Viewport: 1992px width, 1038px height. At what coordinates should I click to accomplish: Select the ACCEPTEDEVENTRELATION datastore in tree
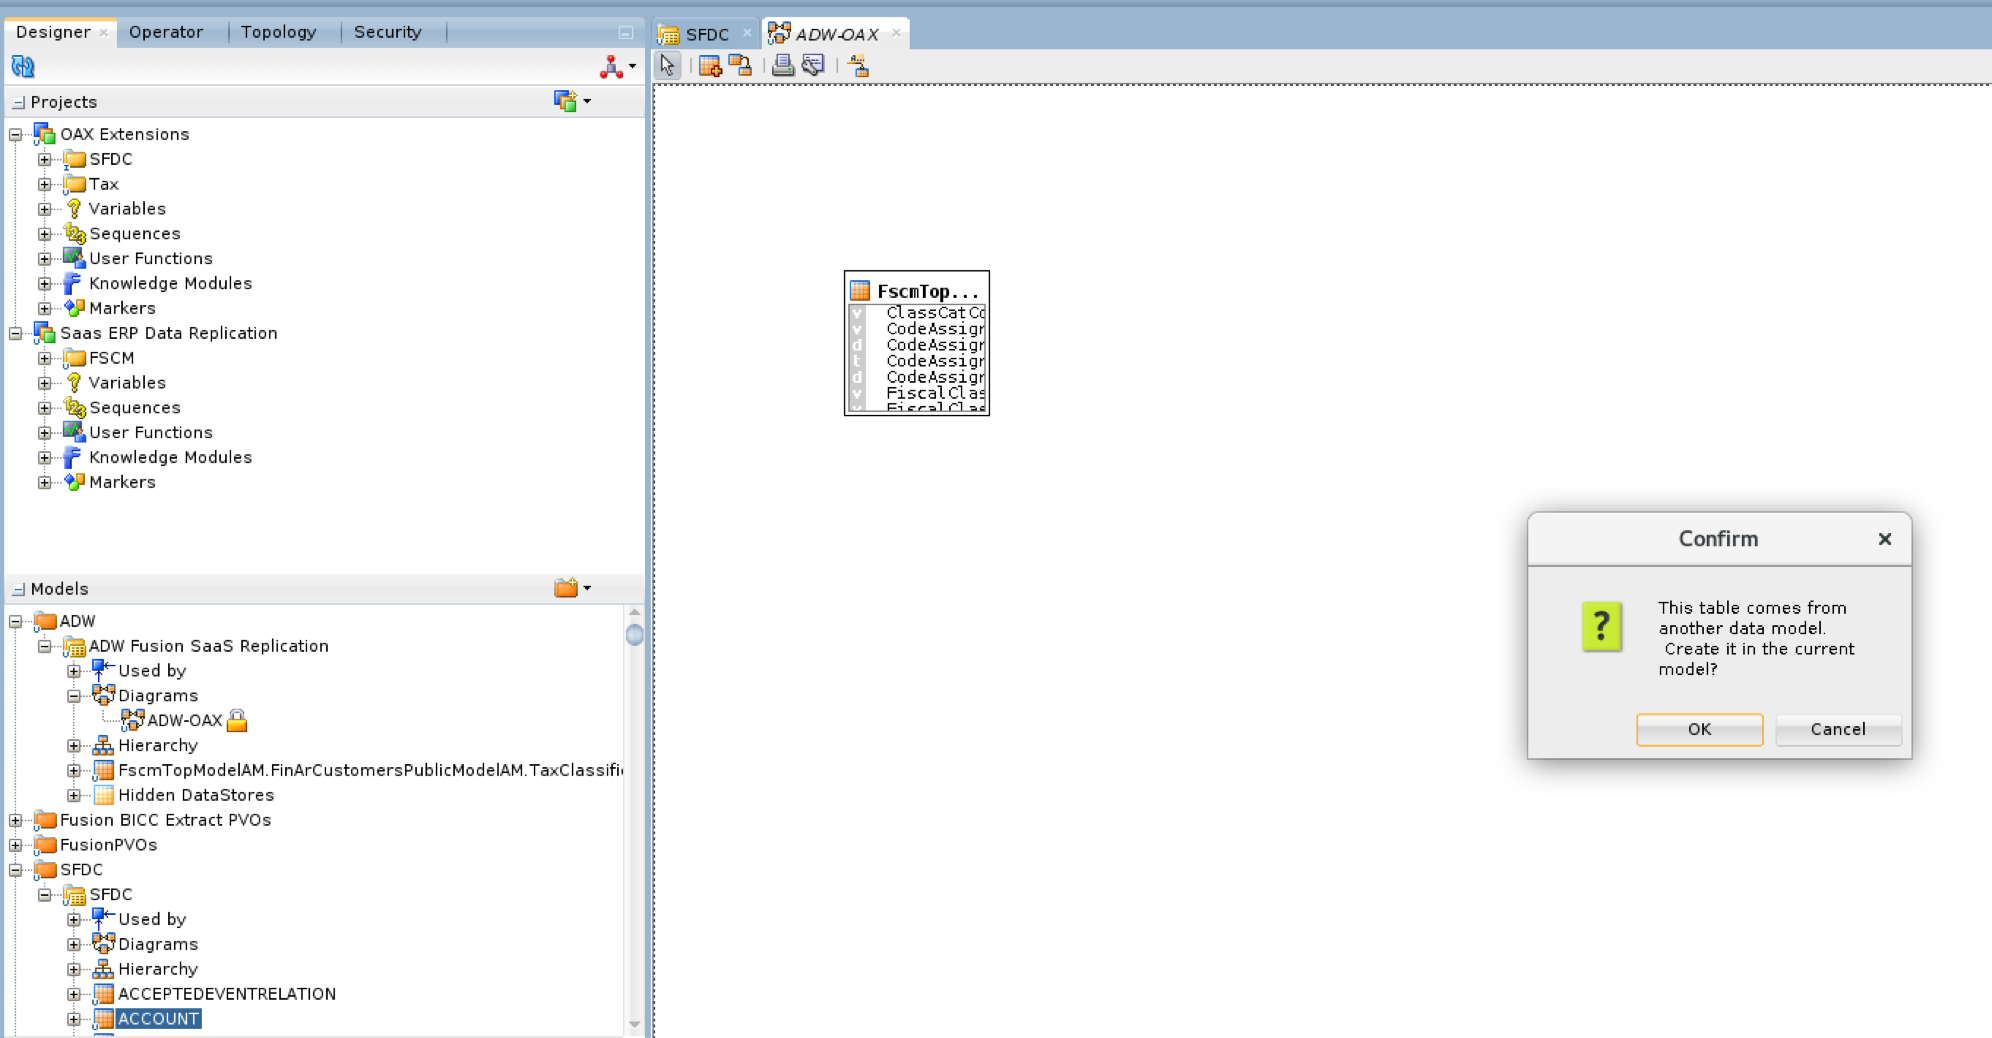[227, 994]
